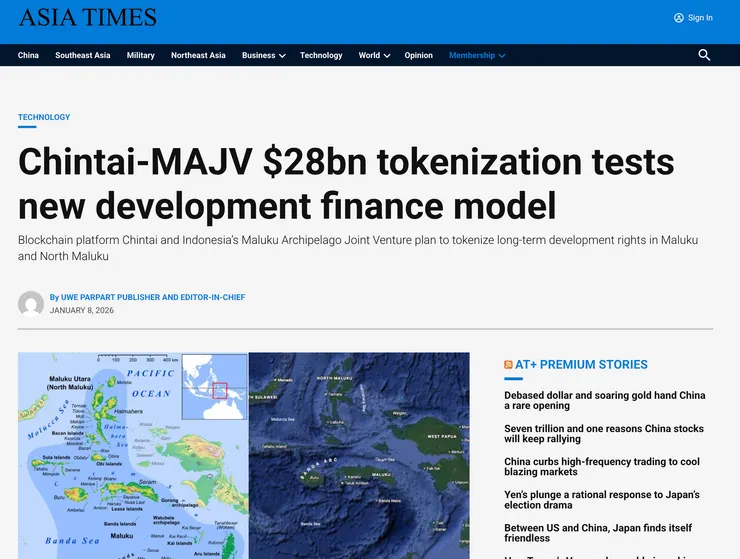Viewport: 740px width, 559px height.
Task: Open author link Uwe Parpart
Action: click(x=153, y=297)
